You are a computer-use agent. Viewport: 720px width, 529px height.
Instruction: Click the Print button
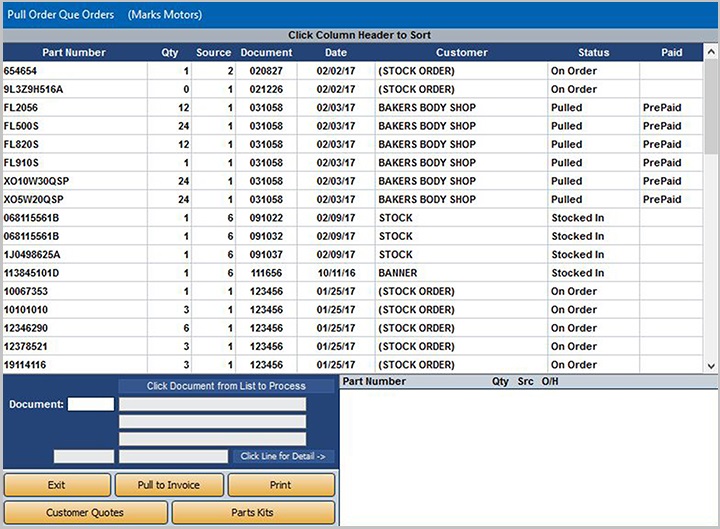(x=281, y=485)
